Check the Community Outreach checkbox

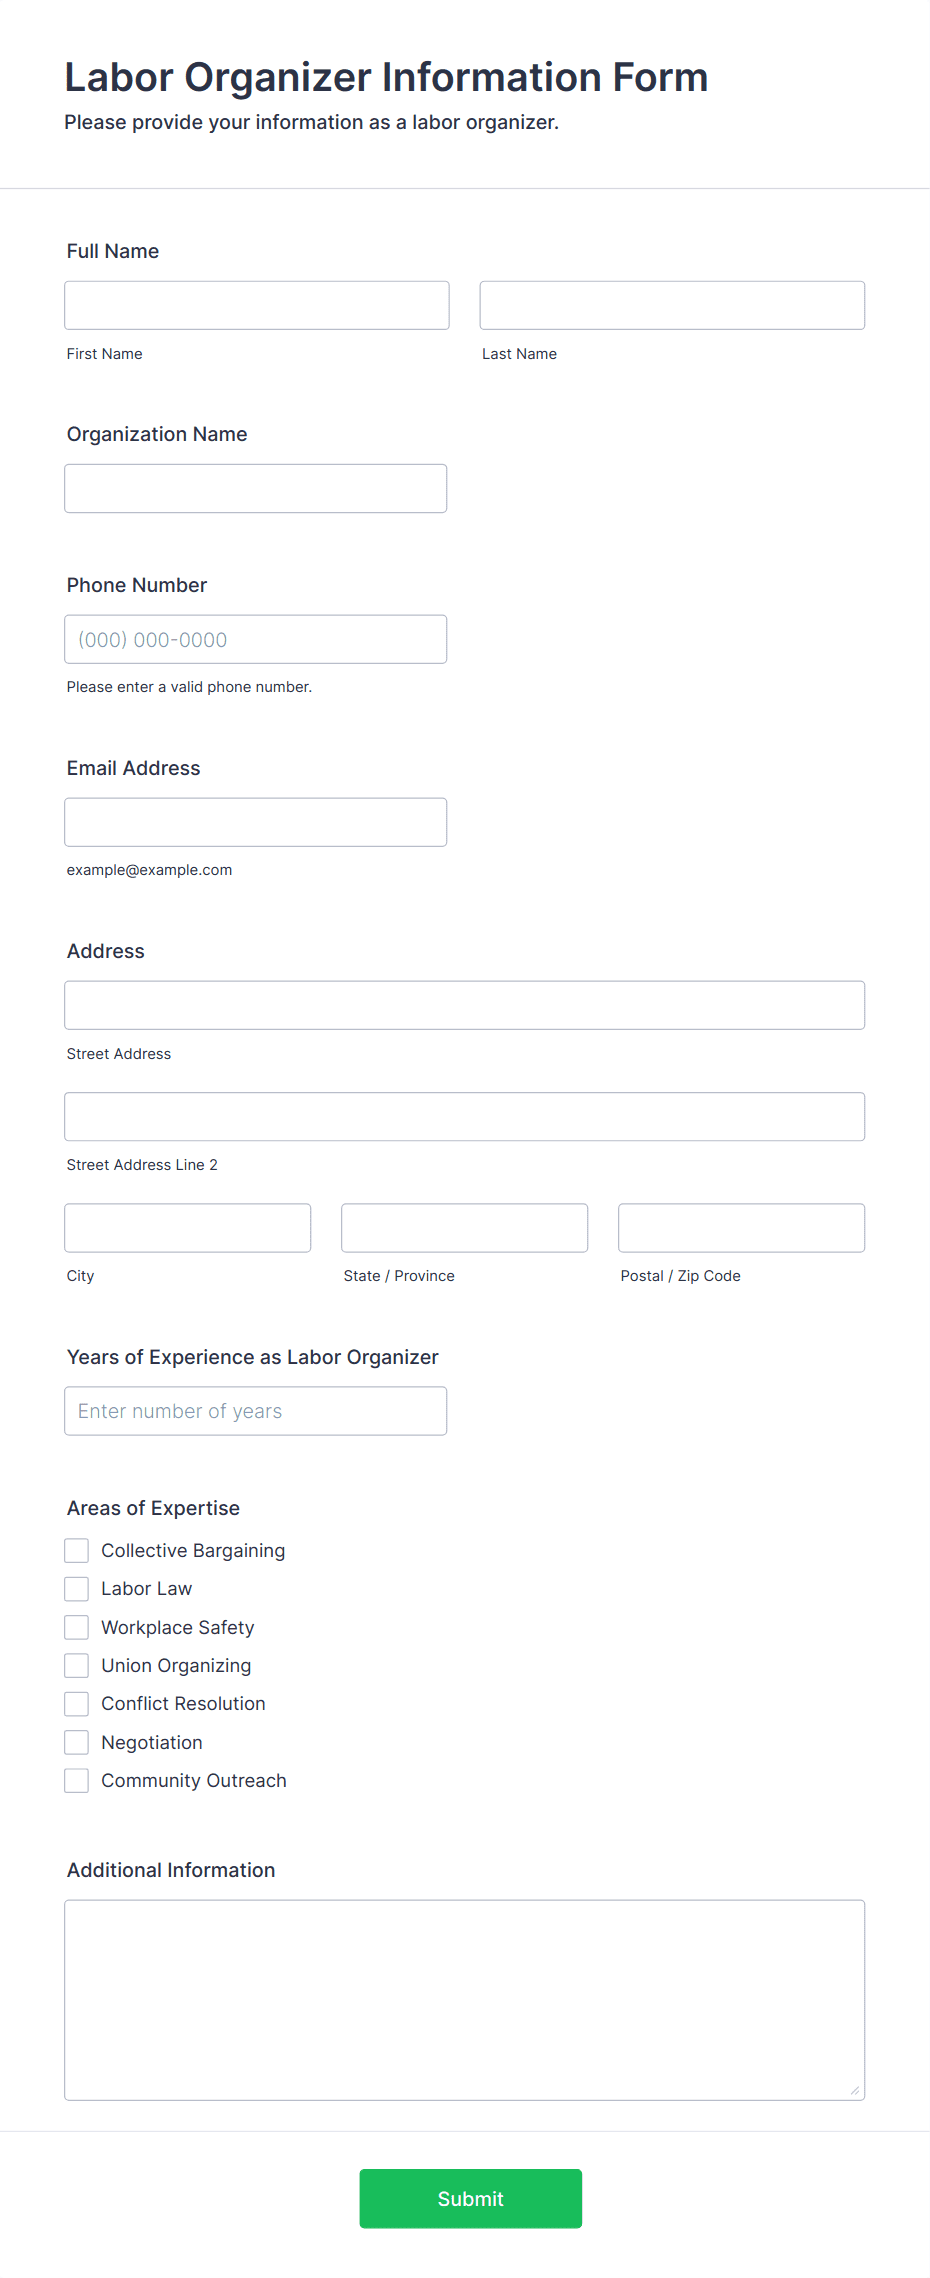tap(77, 1780)
